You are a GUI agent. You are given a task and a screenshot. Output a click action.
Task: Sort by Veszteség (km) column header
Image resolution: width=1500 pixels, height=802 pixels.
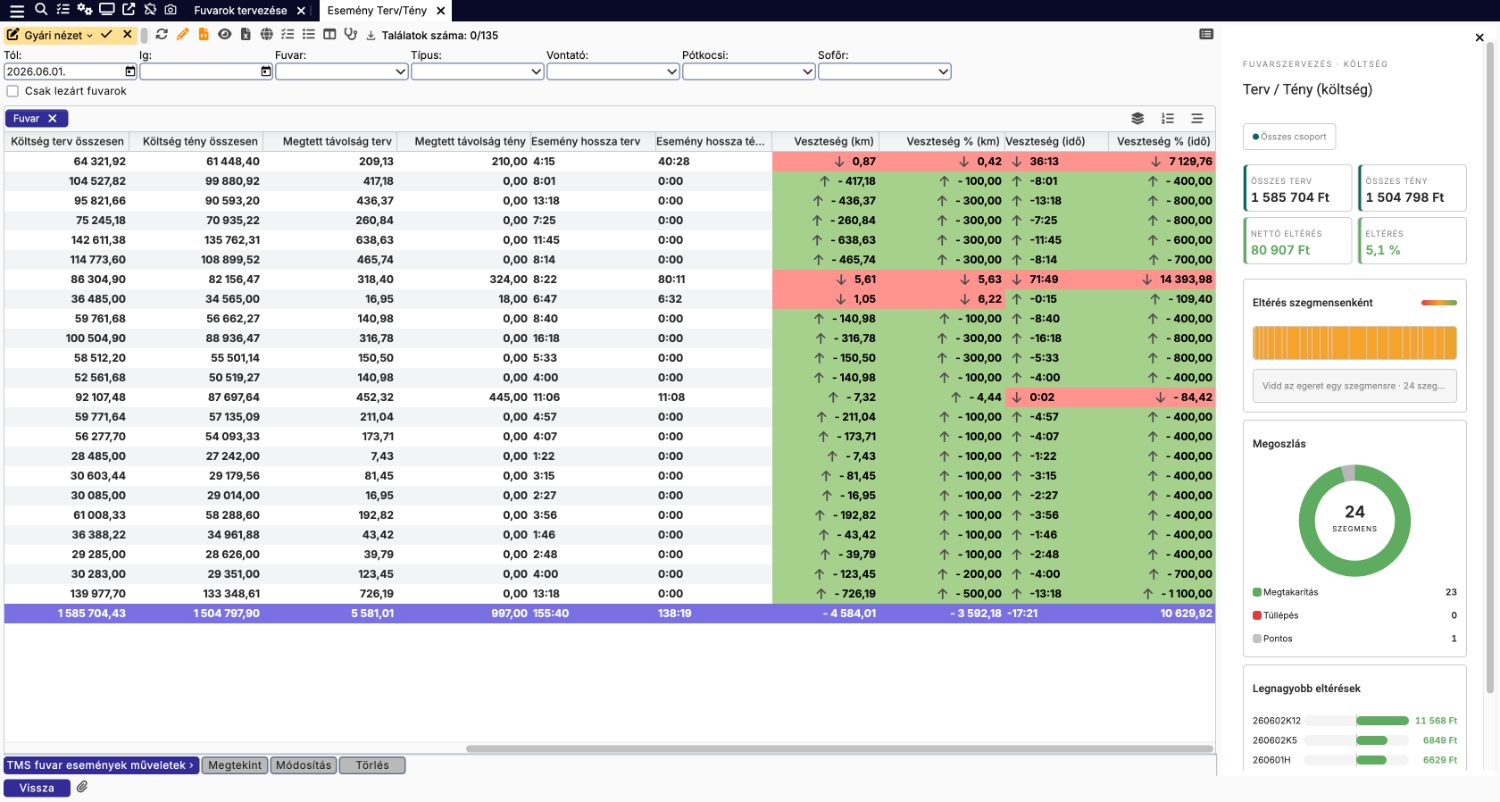point(825,142)
